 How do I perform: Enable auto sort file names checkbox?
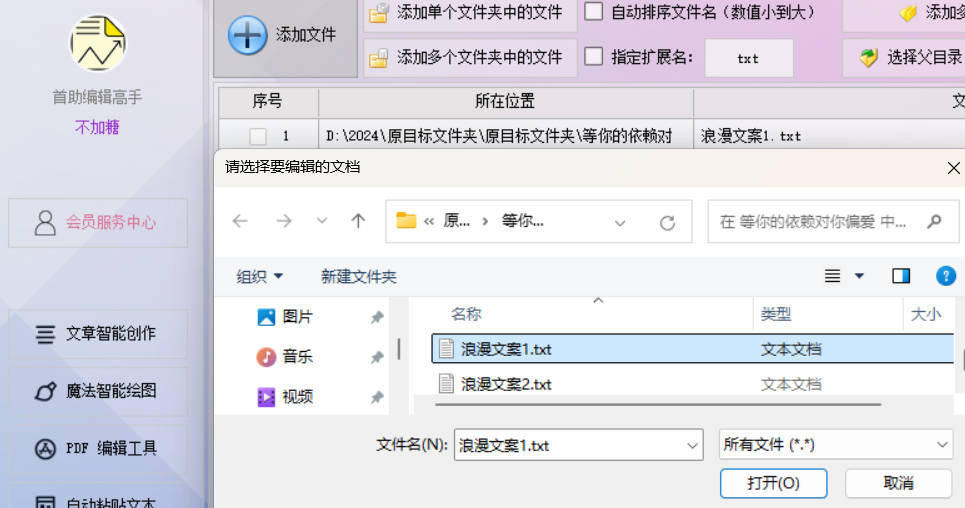click(593, 12)
